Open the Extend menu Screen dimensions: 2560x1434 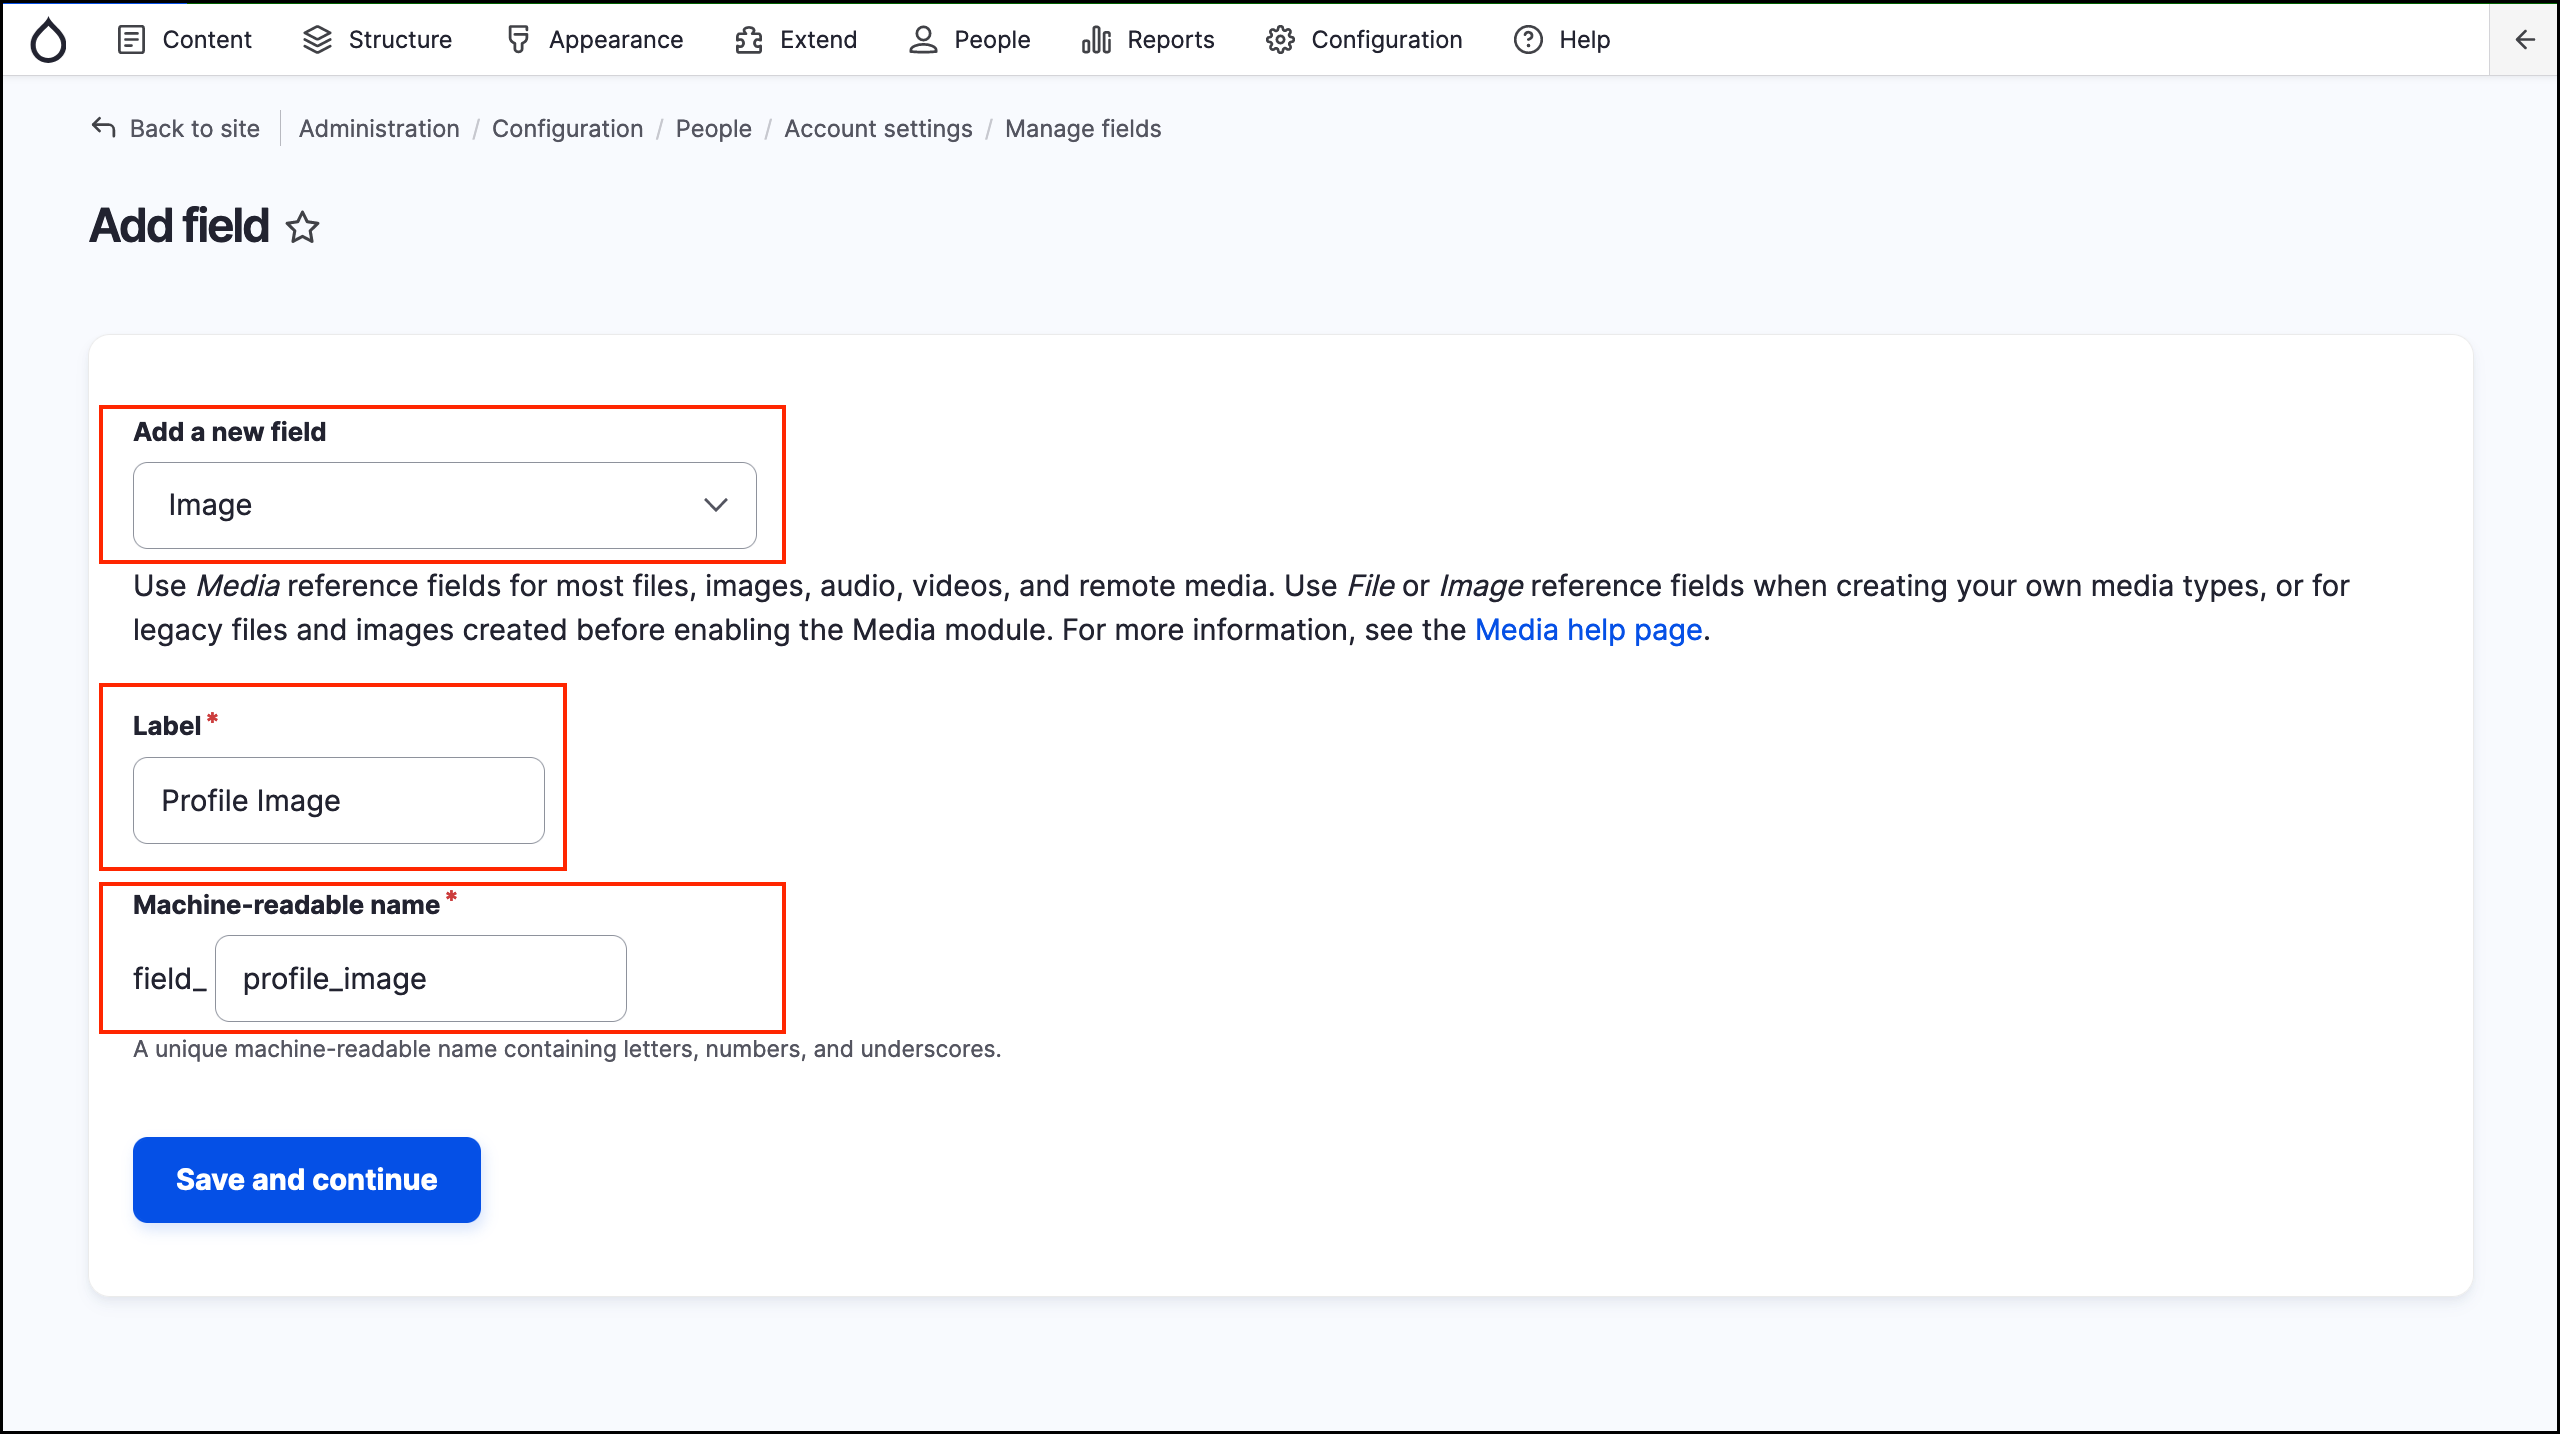point(817,40)
